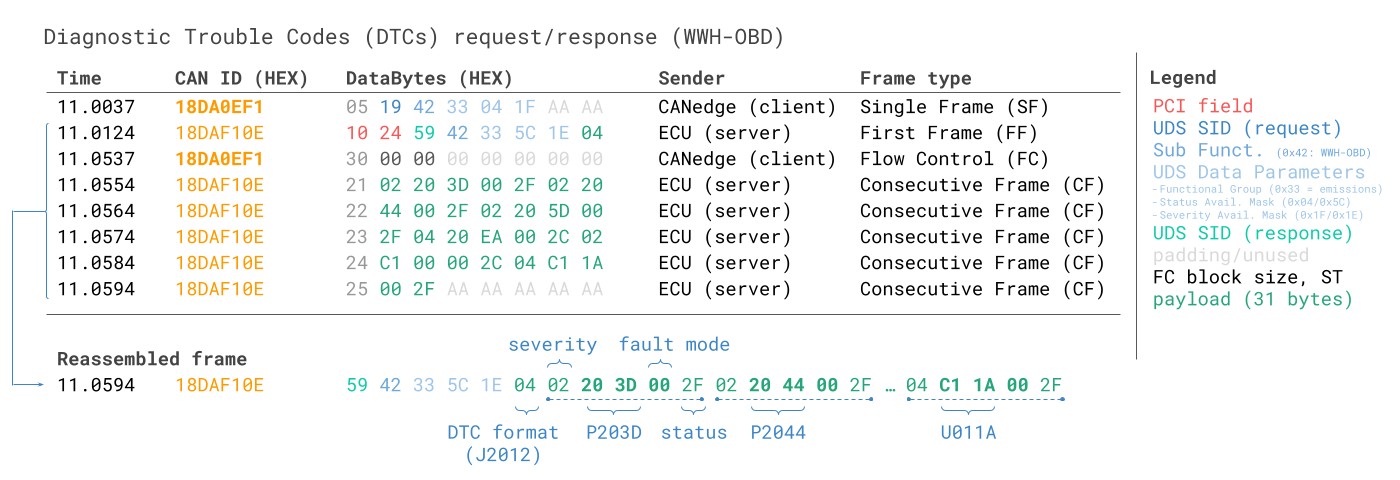Select data bytes beginning with 30 00 00

pyautogui.click(x=475, y=159)
